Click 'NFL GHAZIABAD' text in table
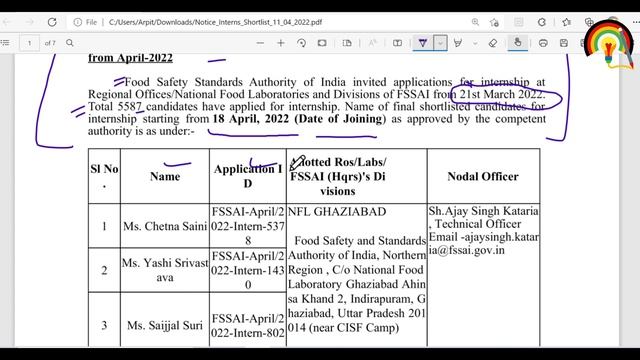Viewport: 640px width, 360px height. pos(337,211)
